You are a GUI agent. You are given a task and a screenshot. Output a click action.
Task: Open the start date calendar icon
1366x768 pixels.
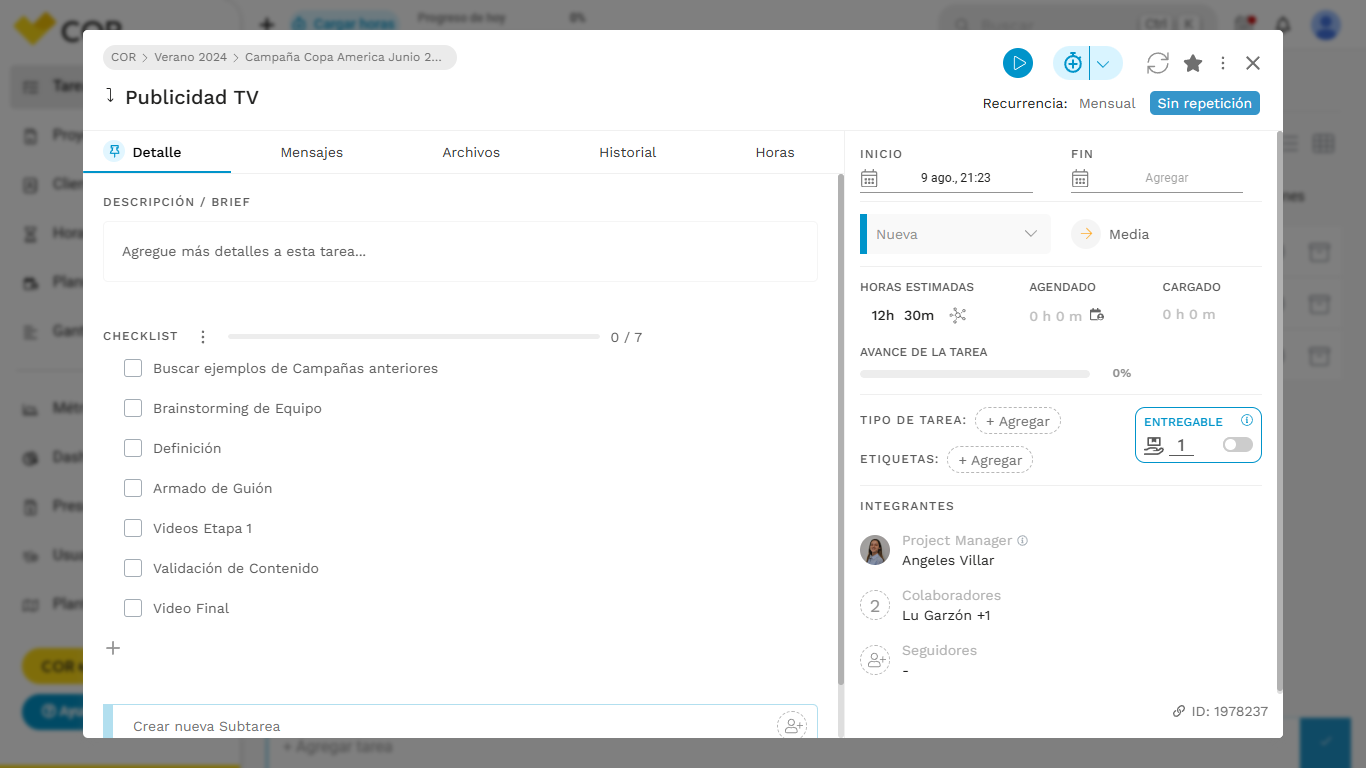click(869, 178)
